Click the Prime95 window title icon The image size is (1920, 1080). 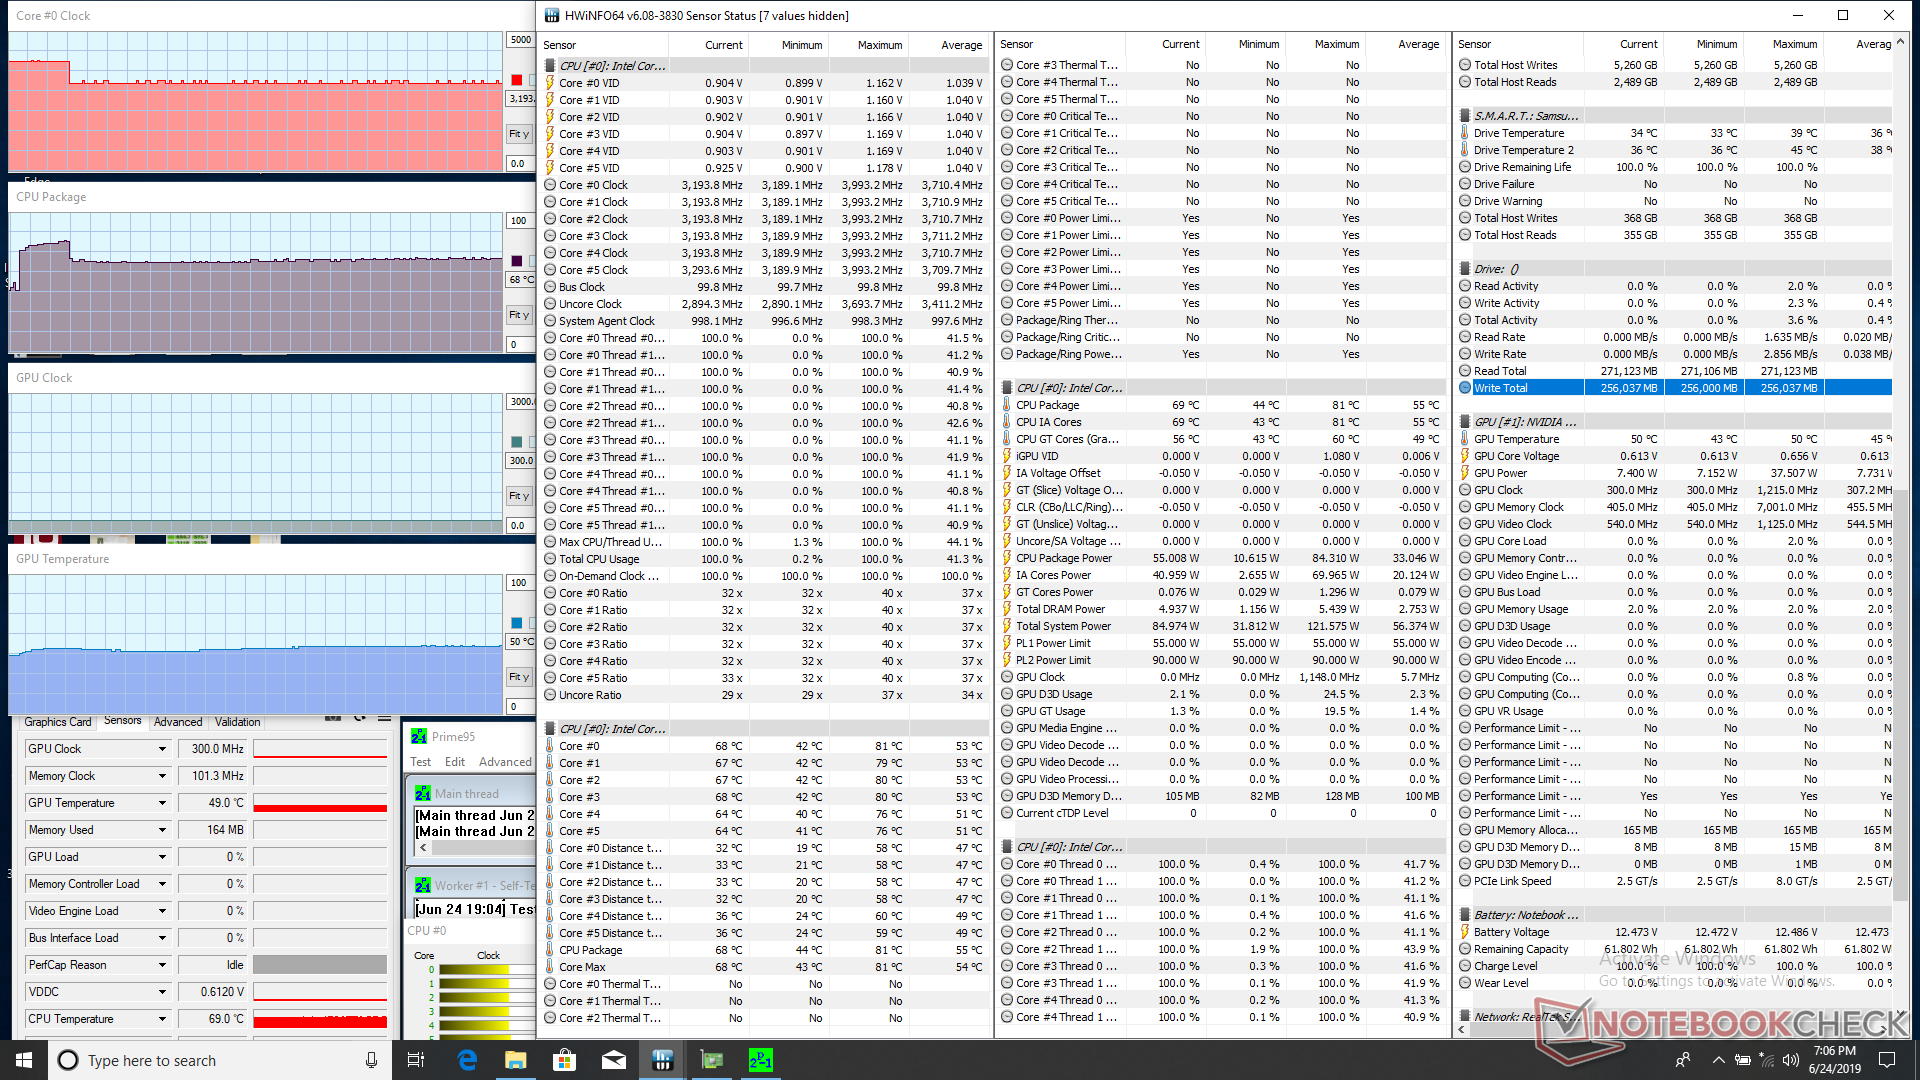(x=419, y=736)
